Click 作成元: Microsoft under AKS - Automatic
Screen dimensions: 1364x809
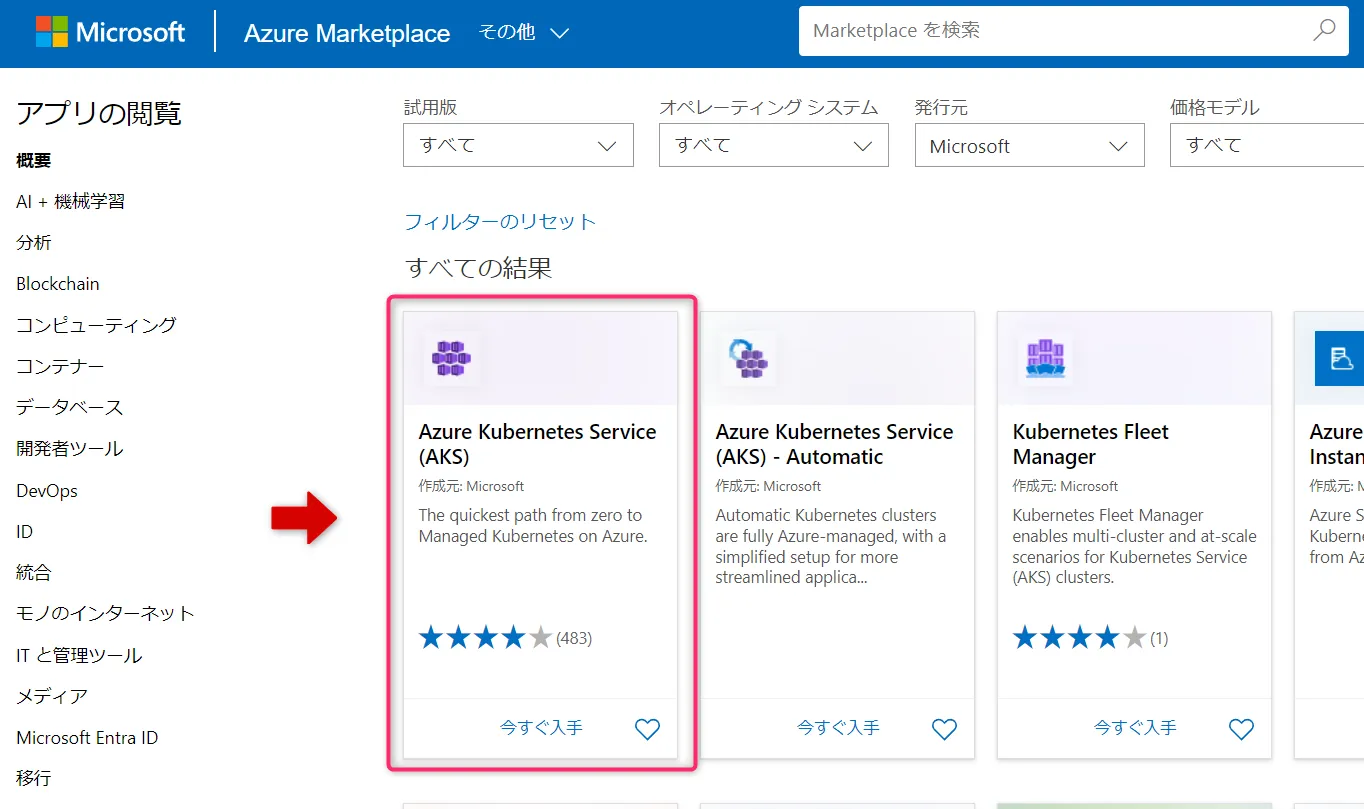coord(768,486)
